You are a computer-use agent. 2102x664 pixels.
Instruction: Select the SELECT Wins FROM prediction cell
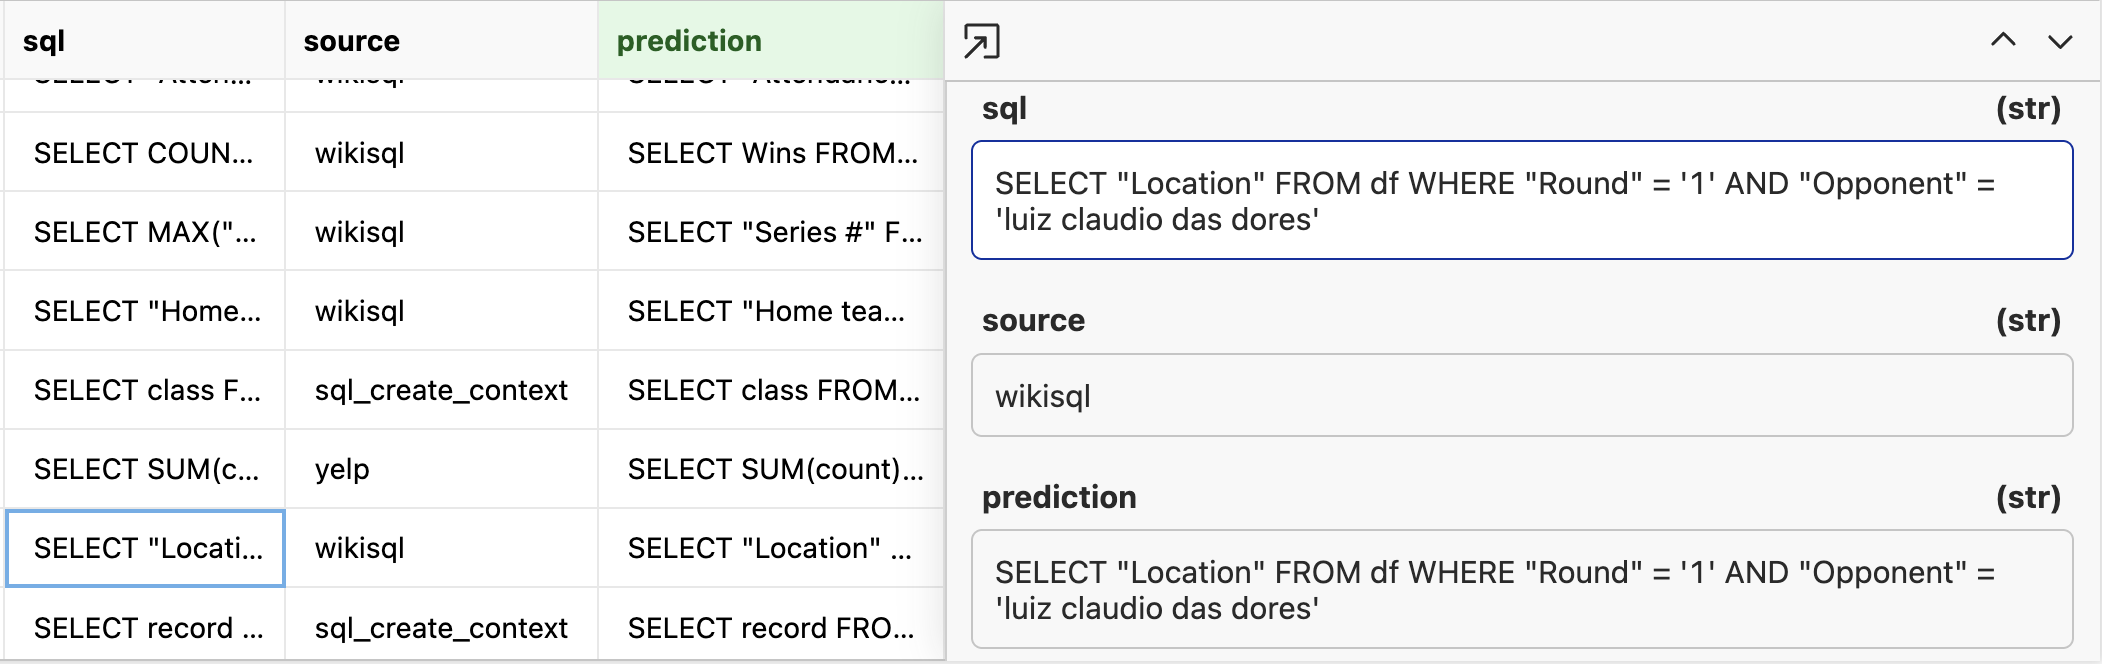(771, 153)
